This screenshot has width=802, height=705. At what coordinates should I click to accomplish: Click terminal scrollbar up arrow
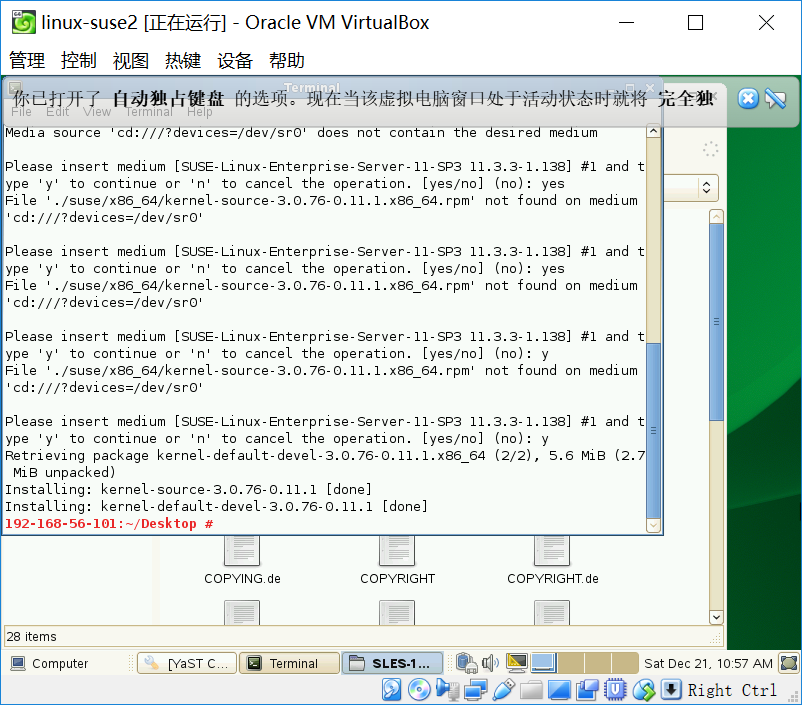653,131
